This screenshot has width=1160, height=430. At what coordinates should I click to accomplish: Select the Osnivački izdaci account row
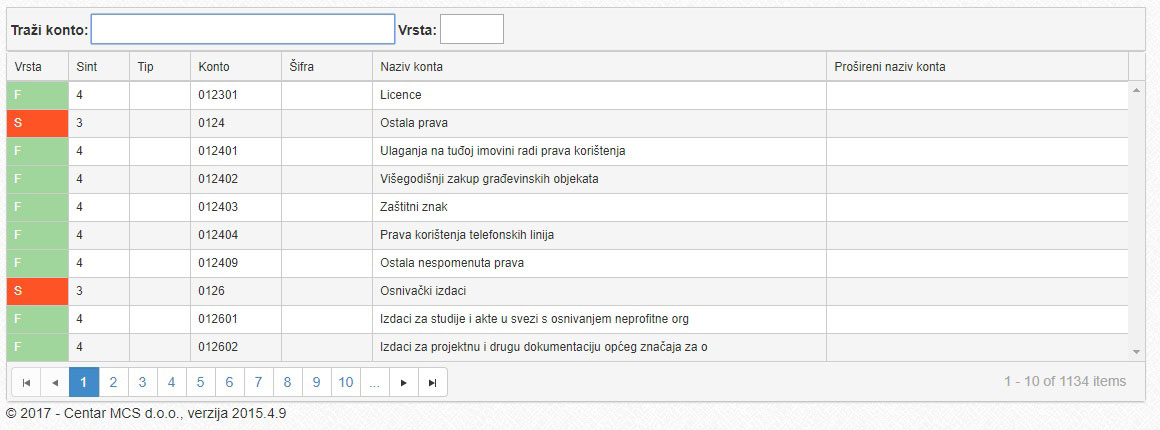pos(567,292)
